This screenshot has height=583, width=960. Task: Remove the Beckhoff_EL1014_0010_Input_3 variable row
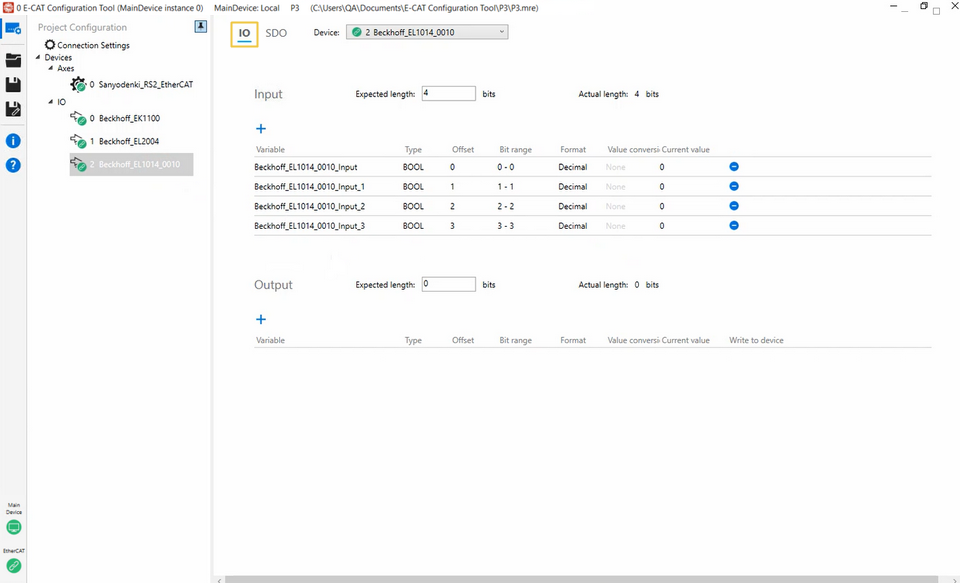pyautogui.click(x=733, y=225)
